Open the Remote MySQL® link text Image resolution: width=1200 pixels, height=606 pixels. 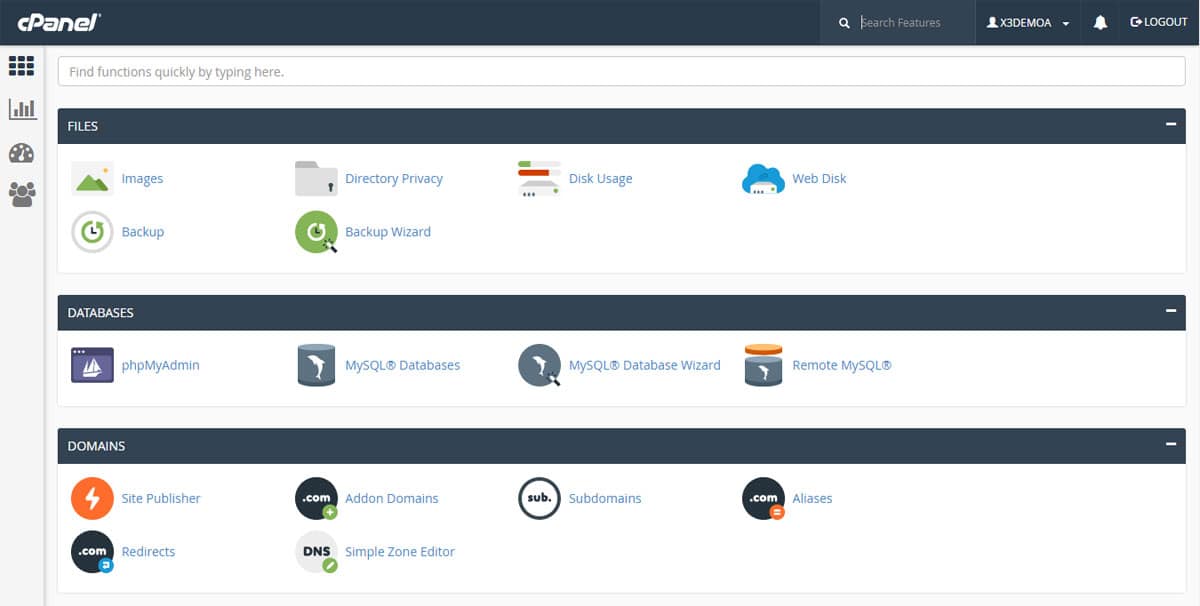pyautogui.click(x=841, y=366)
